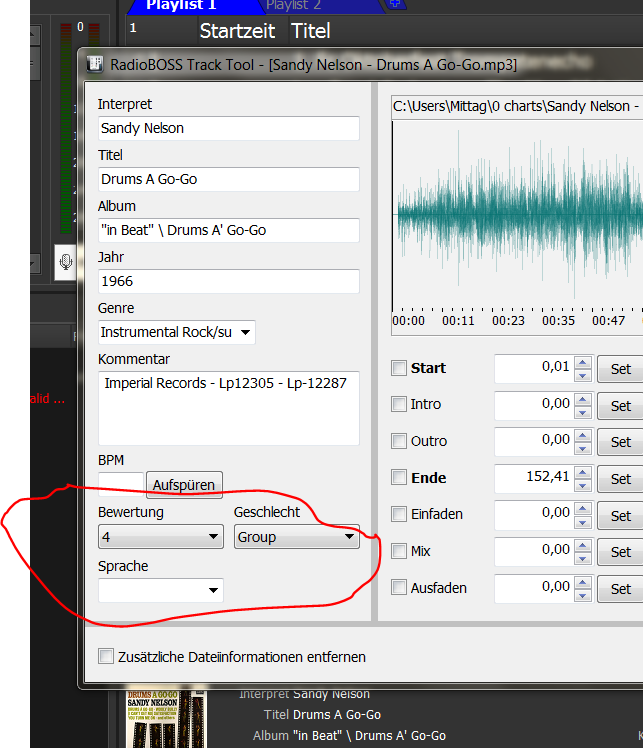Click Set button for Ausfaden

[x=620, y=589]
